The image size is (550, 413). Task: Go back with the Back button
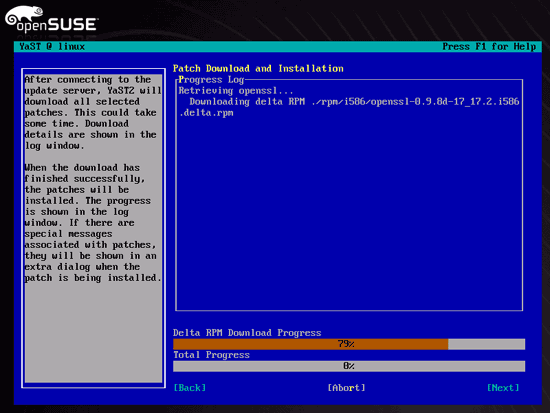coord(190,388)
